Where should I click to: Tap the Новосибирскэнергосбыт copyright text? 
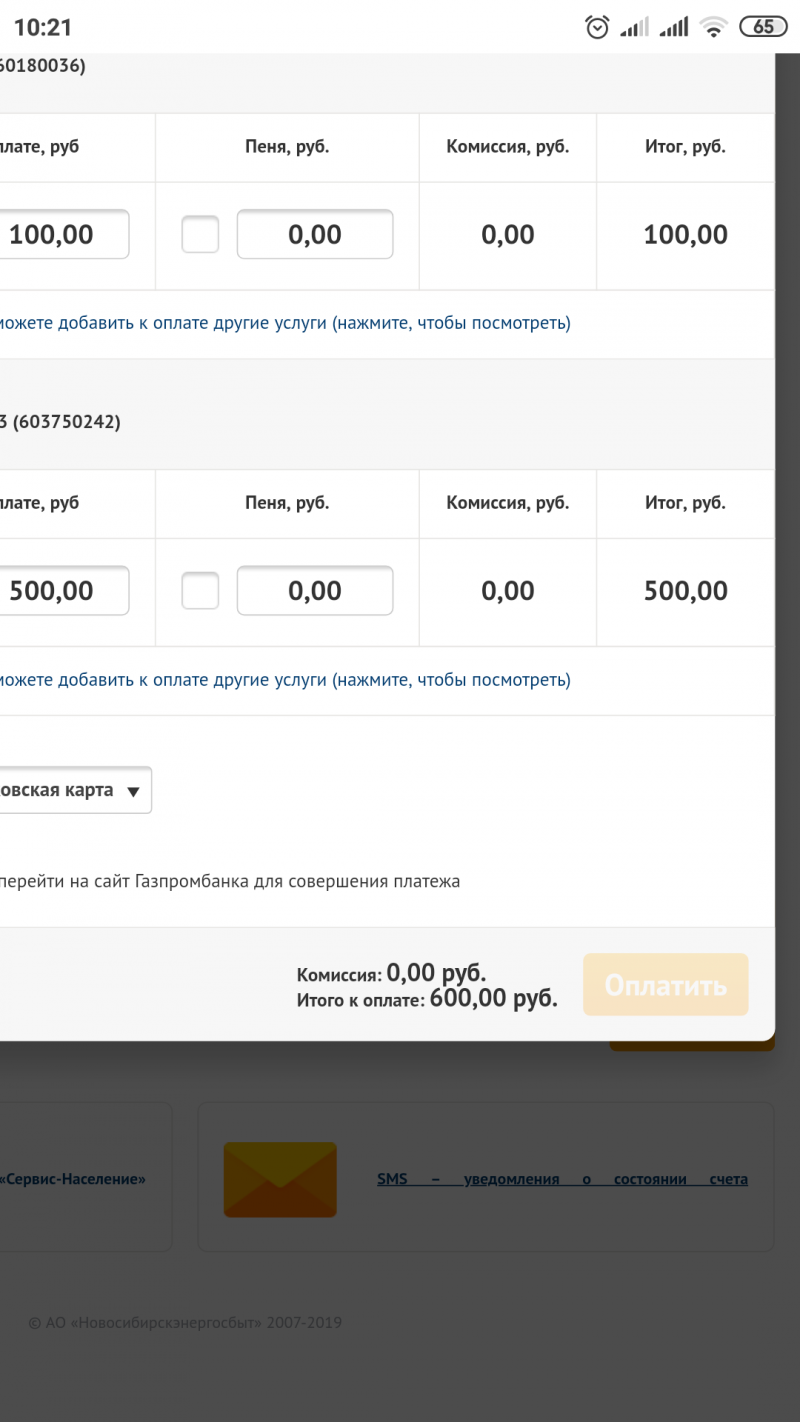(185, 1323)
